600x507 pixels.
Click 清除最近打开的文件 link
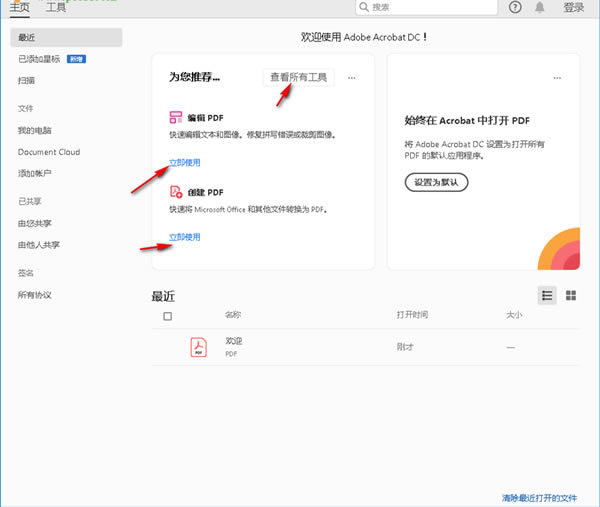coord(540,498)
